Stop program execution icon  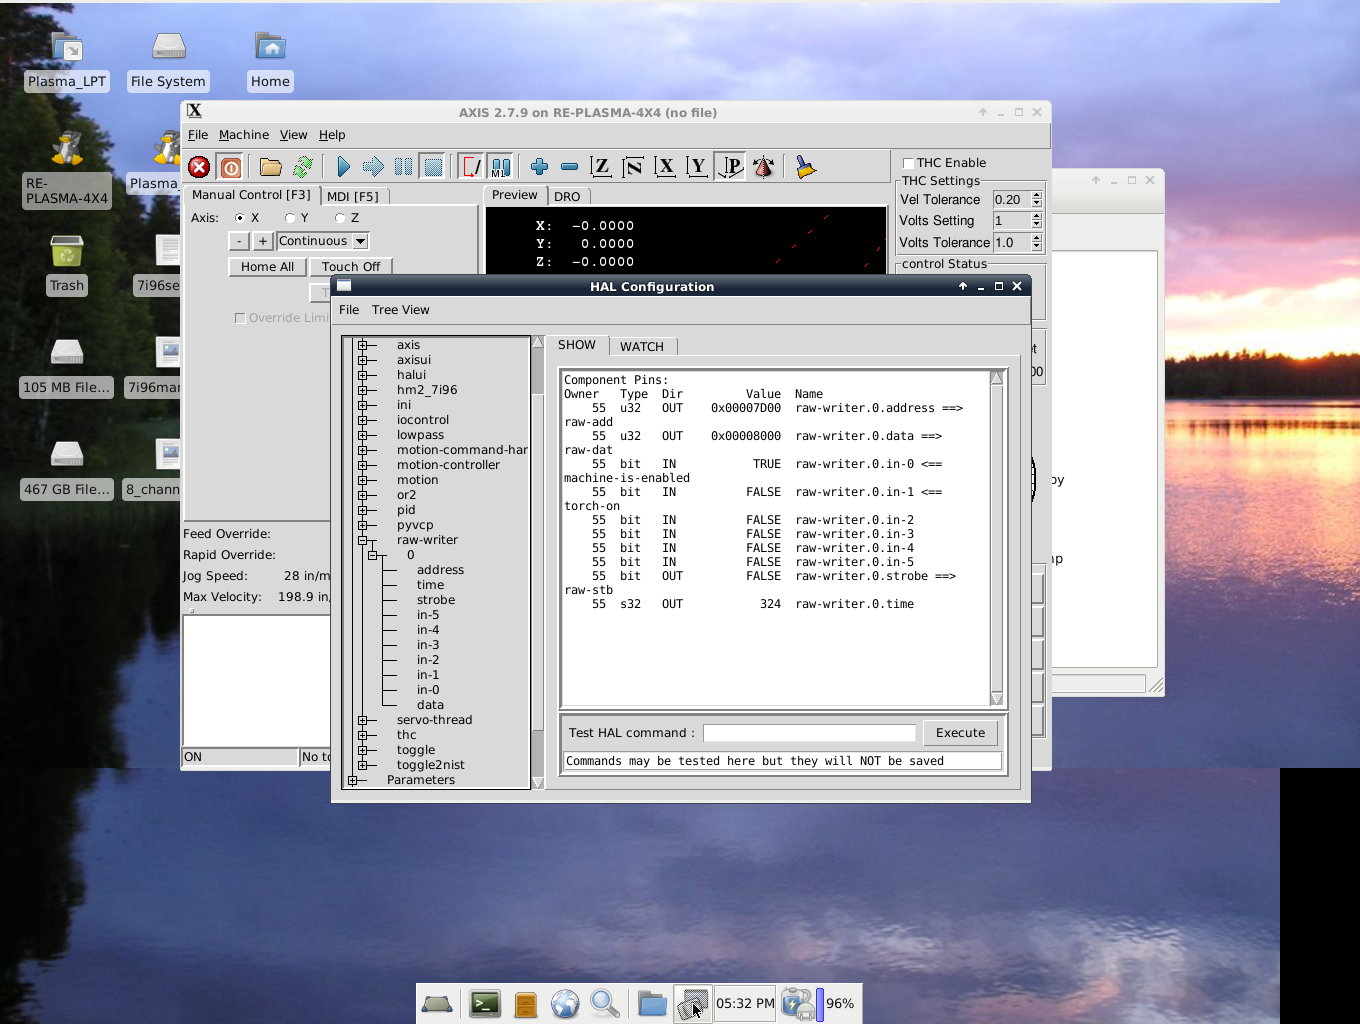click(x=433, y=167)
